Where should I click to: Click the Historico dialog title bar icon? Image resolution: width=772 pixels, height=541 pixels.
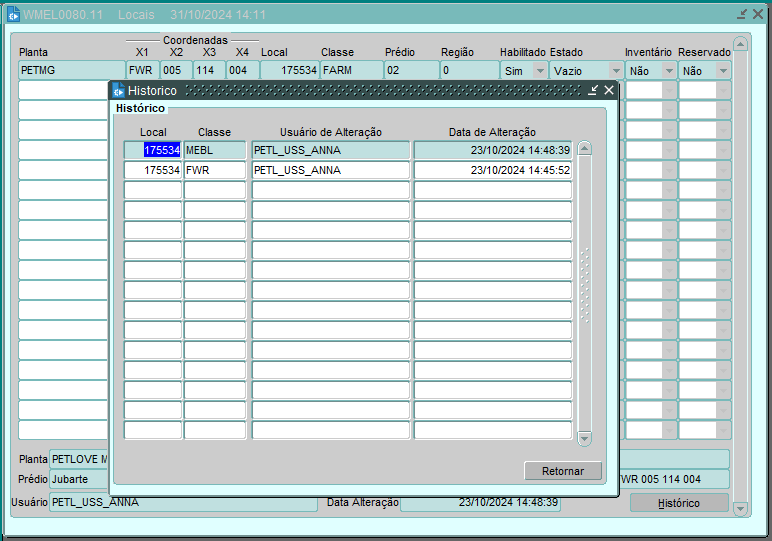click(118, 91)
